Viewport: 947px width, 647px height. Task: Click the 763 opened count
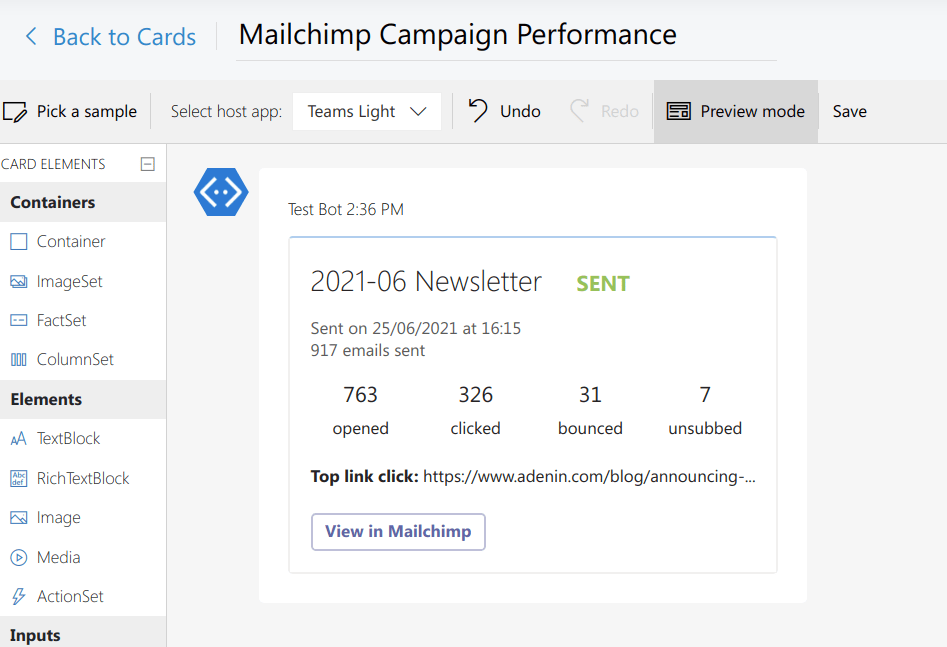[x=361, y=394]
